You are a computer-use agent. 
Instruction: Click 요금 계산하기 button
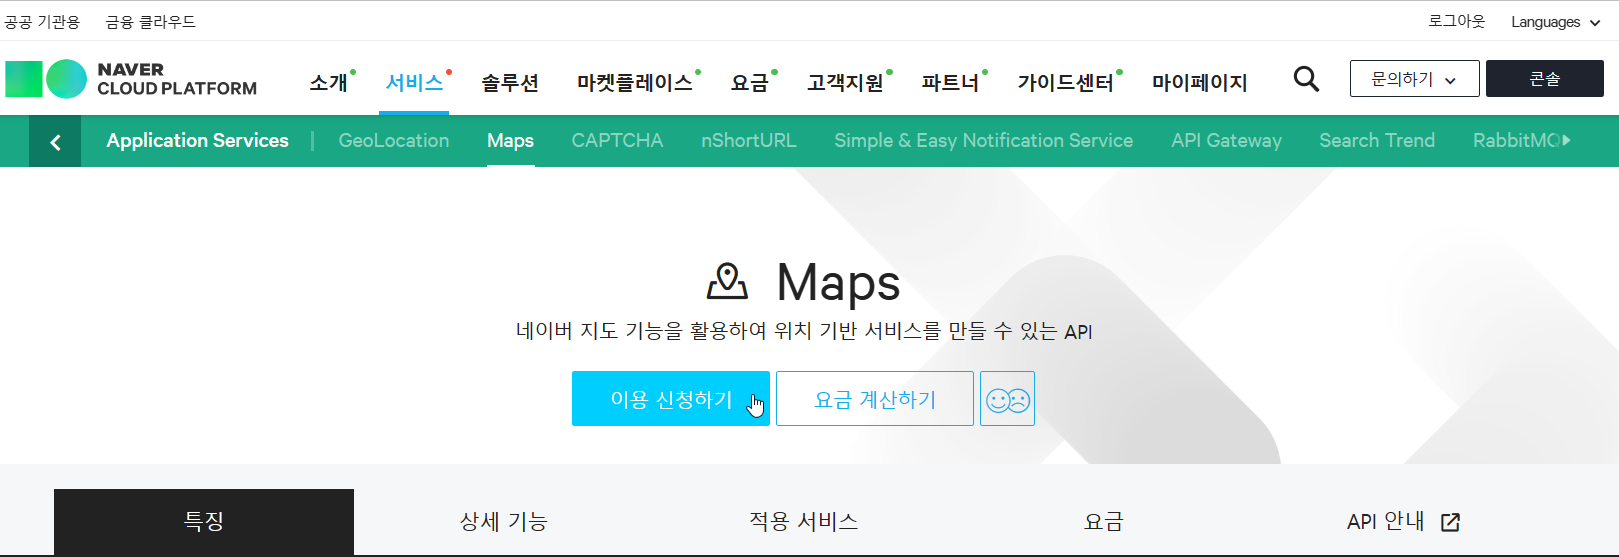(x=875, y=399)
